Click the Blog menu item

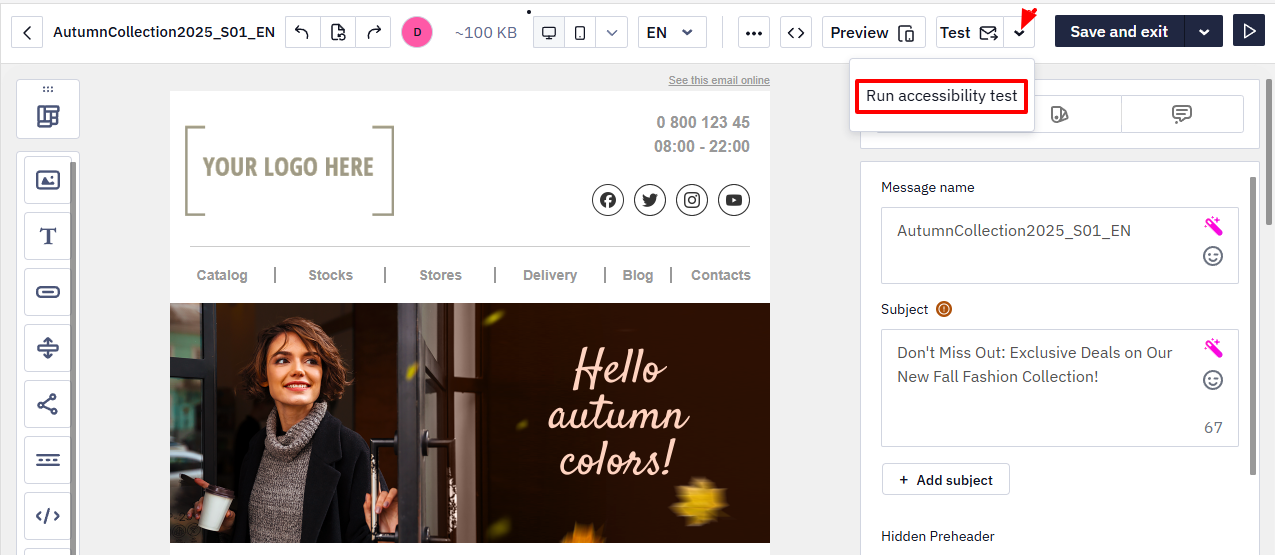[638, 275]
